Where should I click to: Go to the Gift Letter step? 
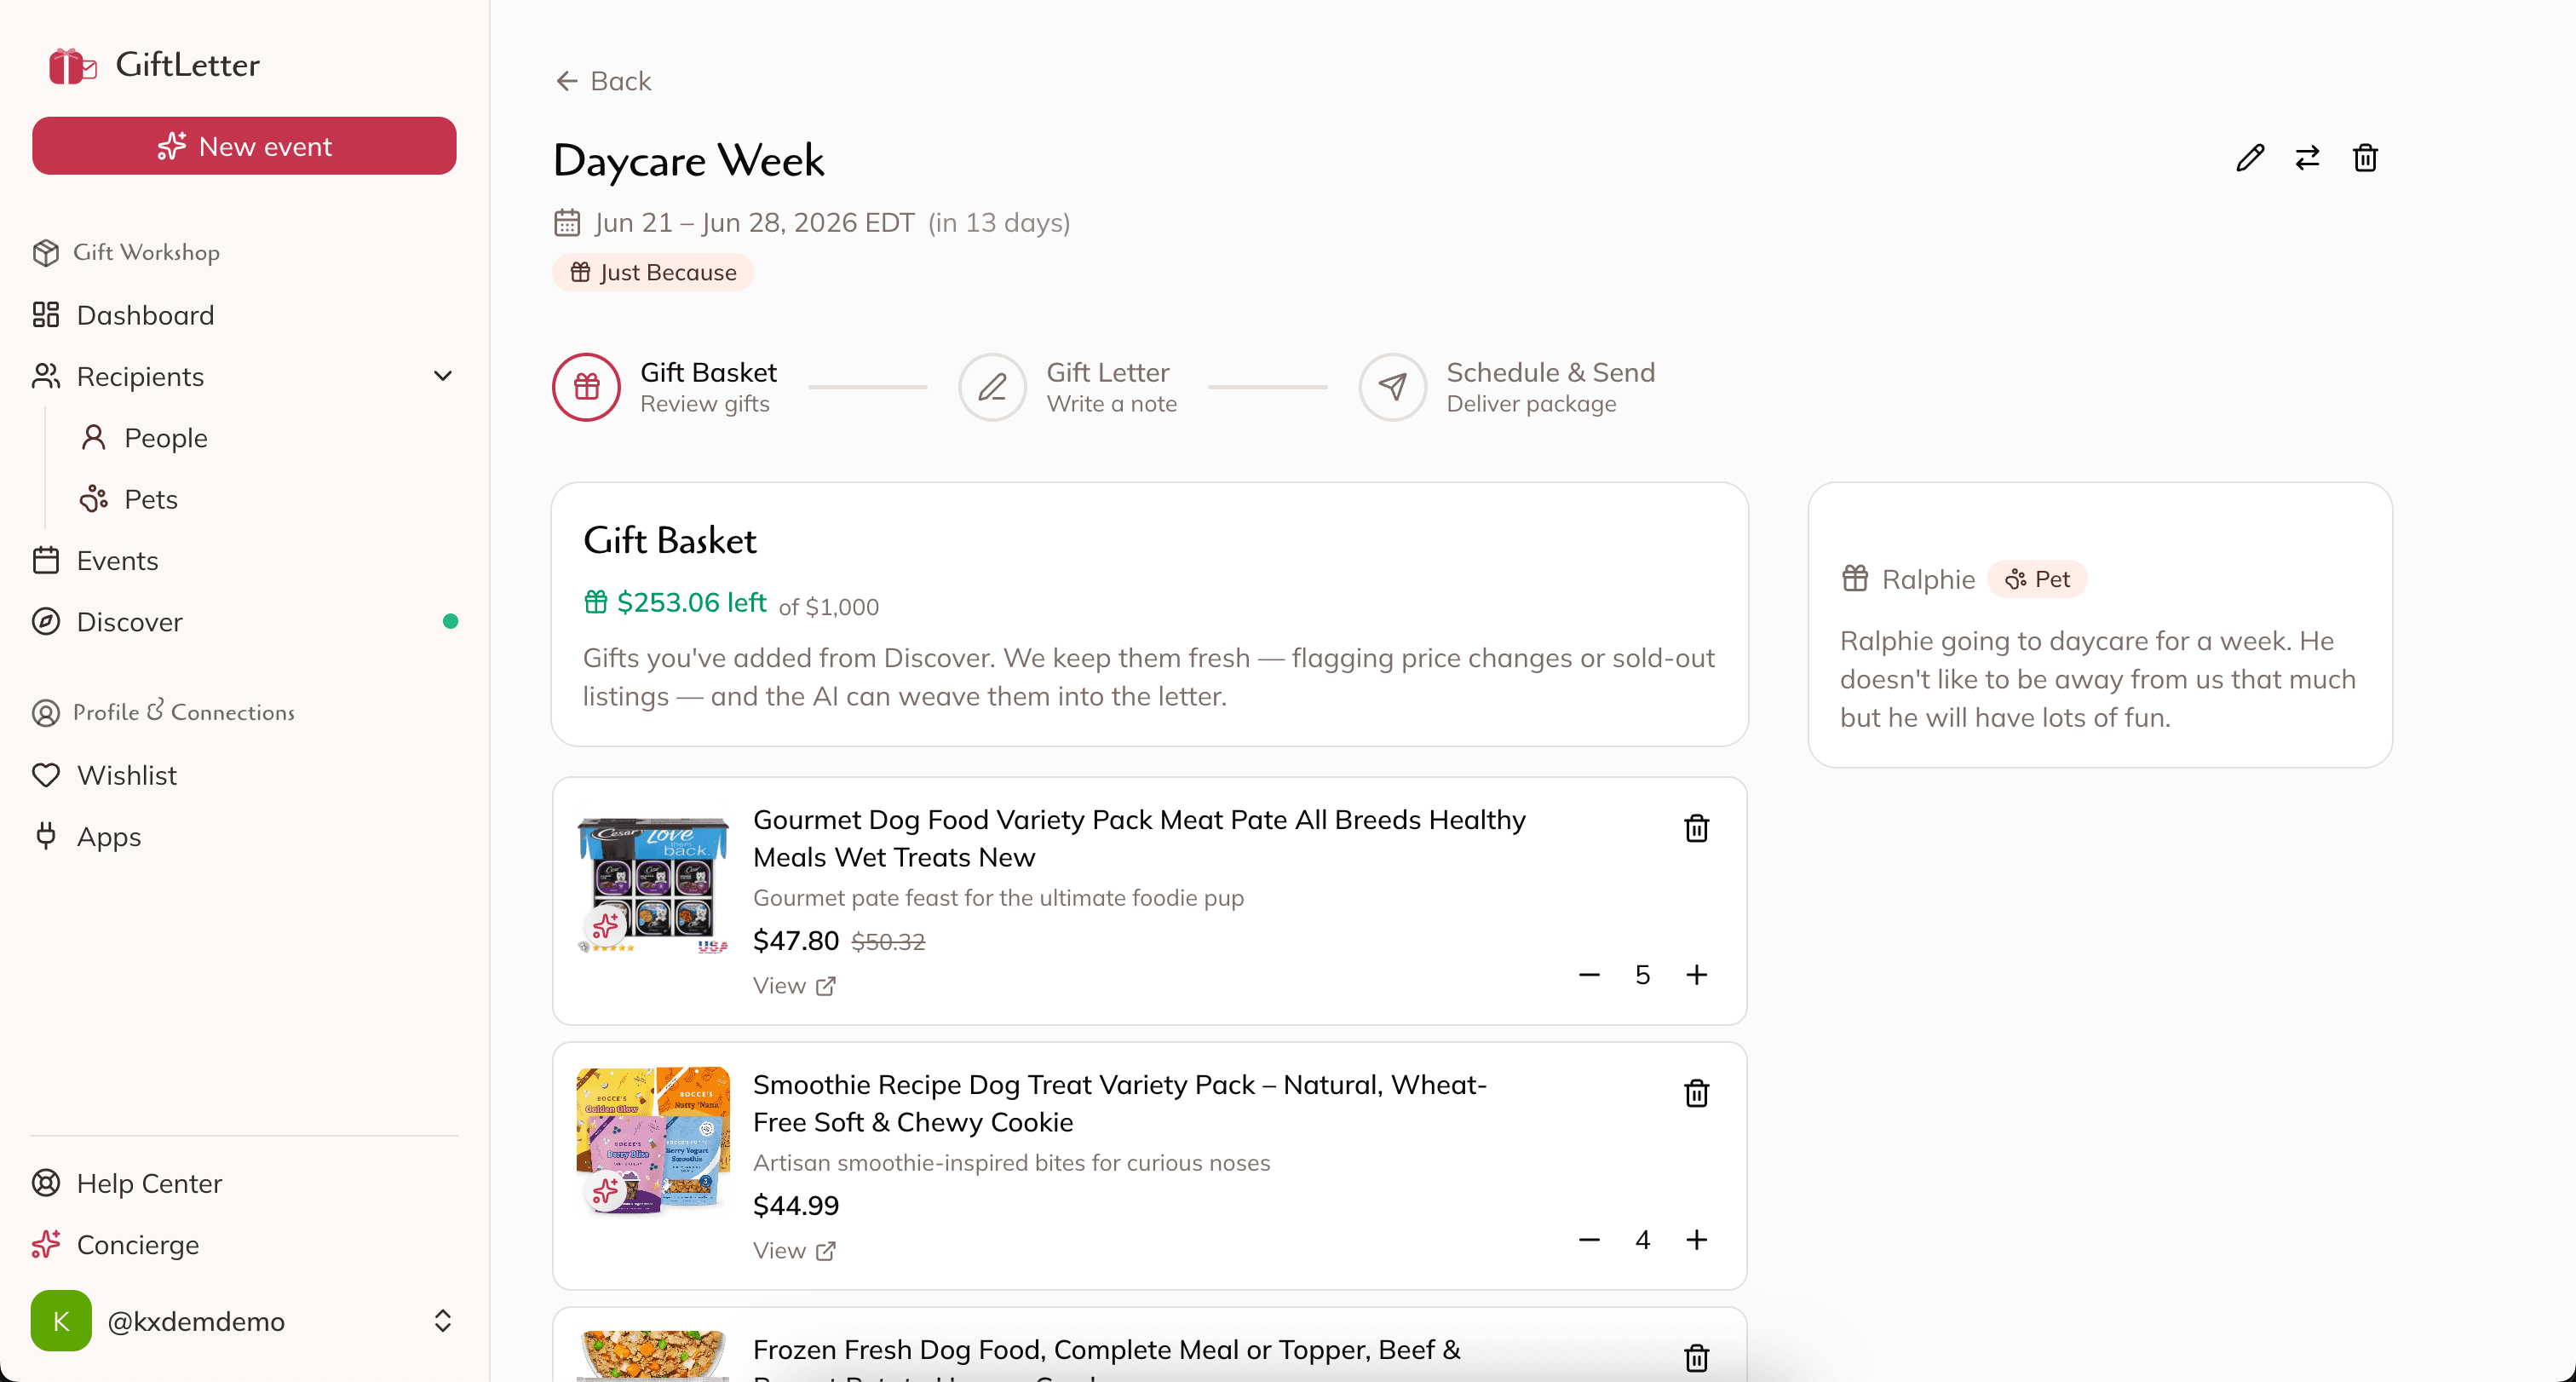point(1068,387)
